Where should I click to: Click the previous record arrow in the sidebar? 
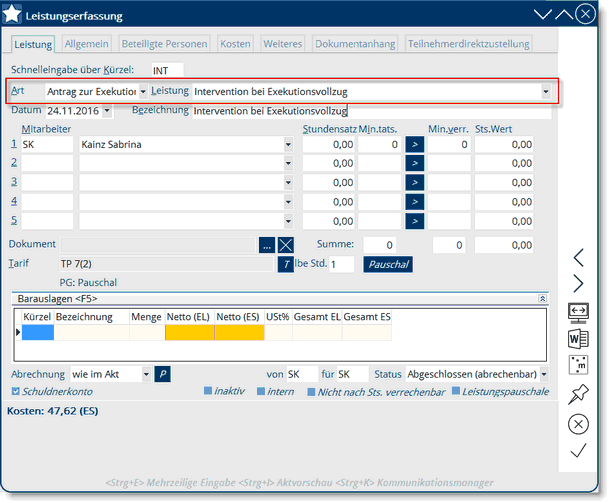[578, 258]
